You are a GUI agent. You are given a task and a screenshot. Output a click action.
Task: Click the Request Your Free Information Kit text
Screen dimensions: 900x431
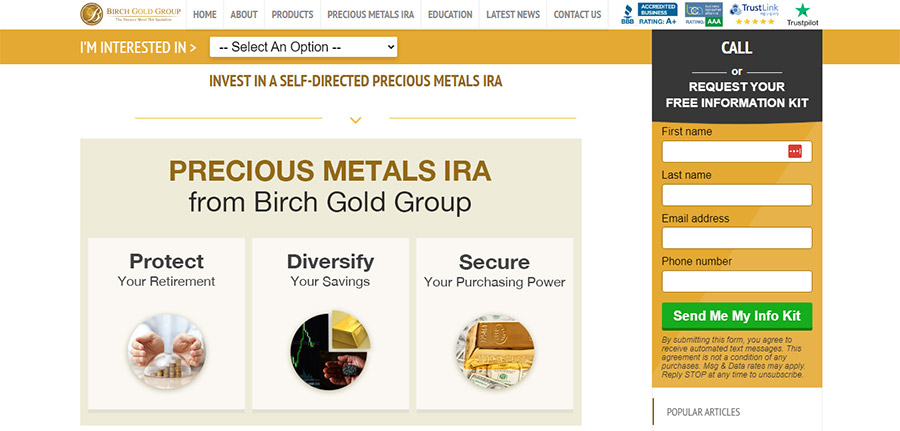[736, 95]
